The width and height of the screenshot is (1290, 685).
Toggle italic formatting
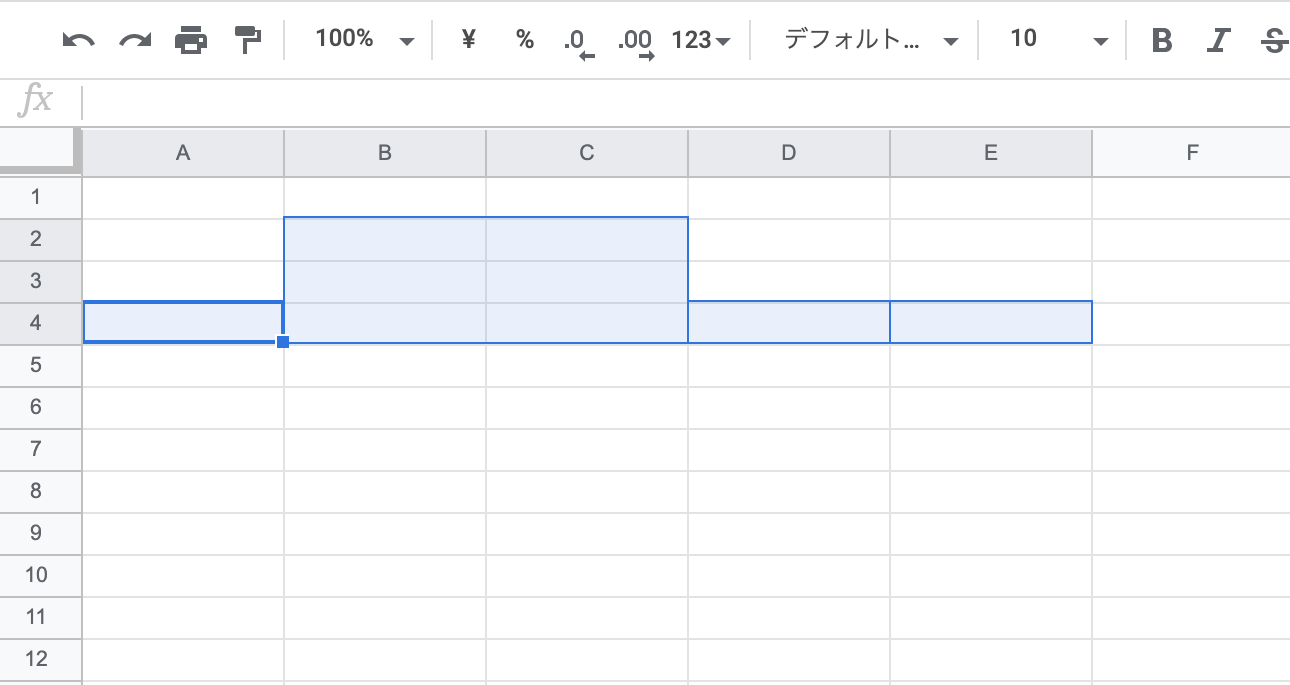[x=1217, y=40]
